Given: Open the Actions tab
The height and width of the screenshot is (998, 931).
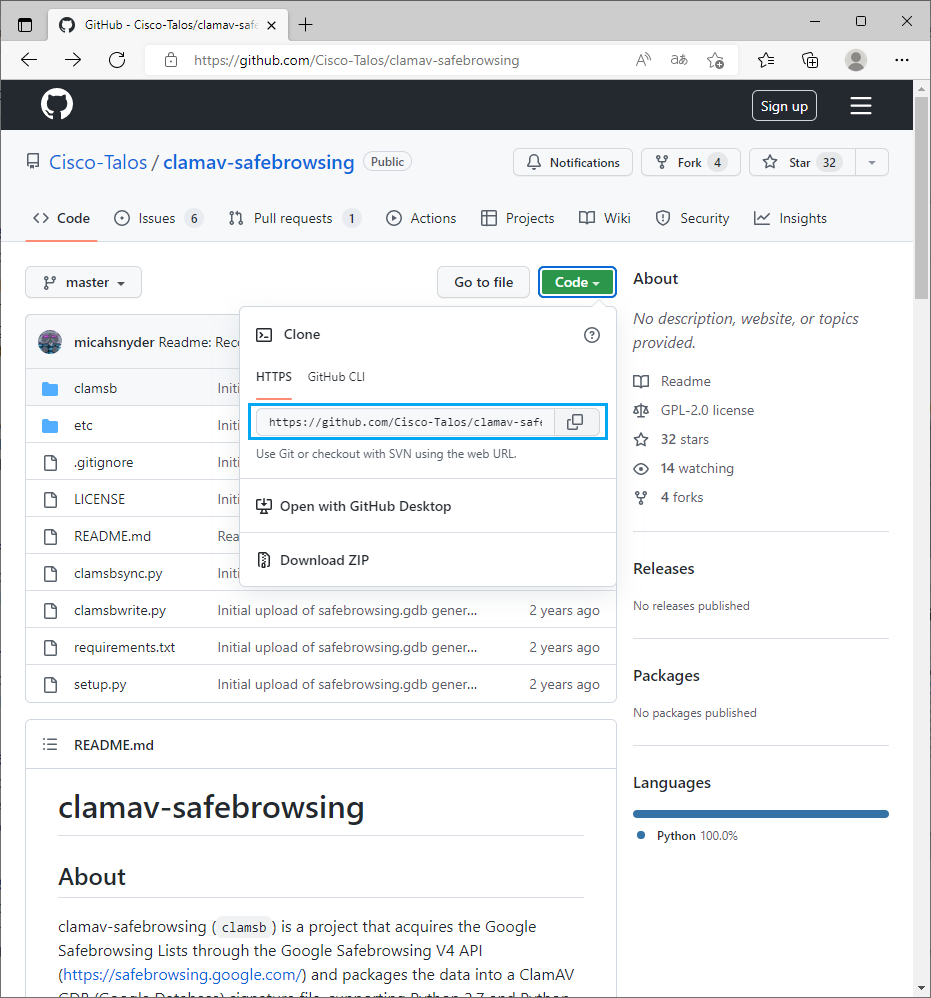Looking at the screenshot, I should coord(421,218).
